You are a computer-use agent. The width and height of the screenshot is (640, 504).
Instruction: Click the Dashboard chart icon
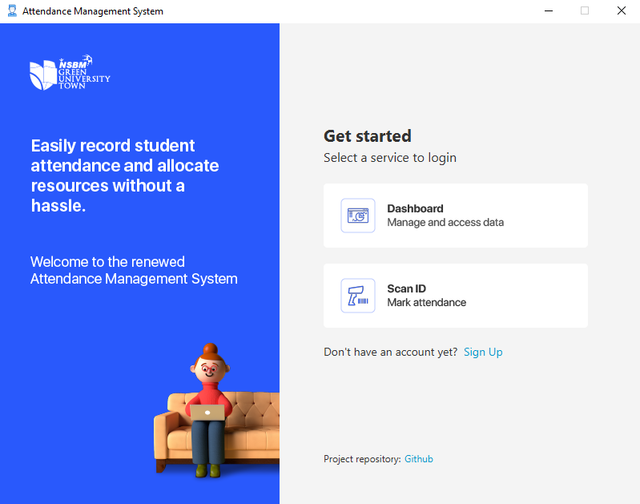[x=358, y=215]
